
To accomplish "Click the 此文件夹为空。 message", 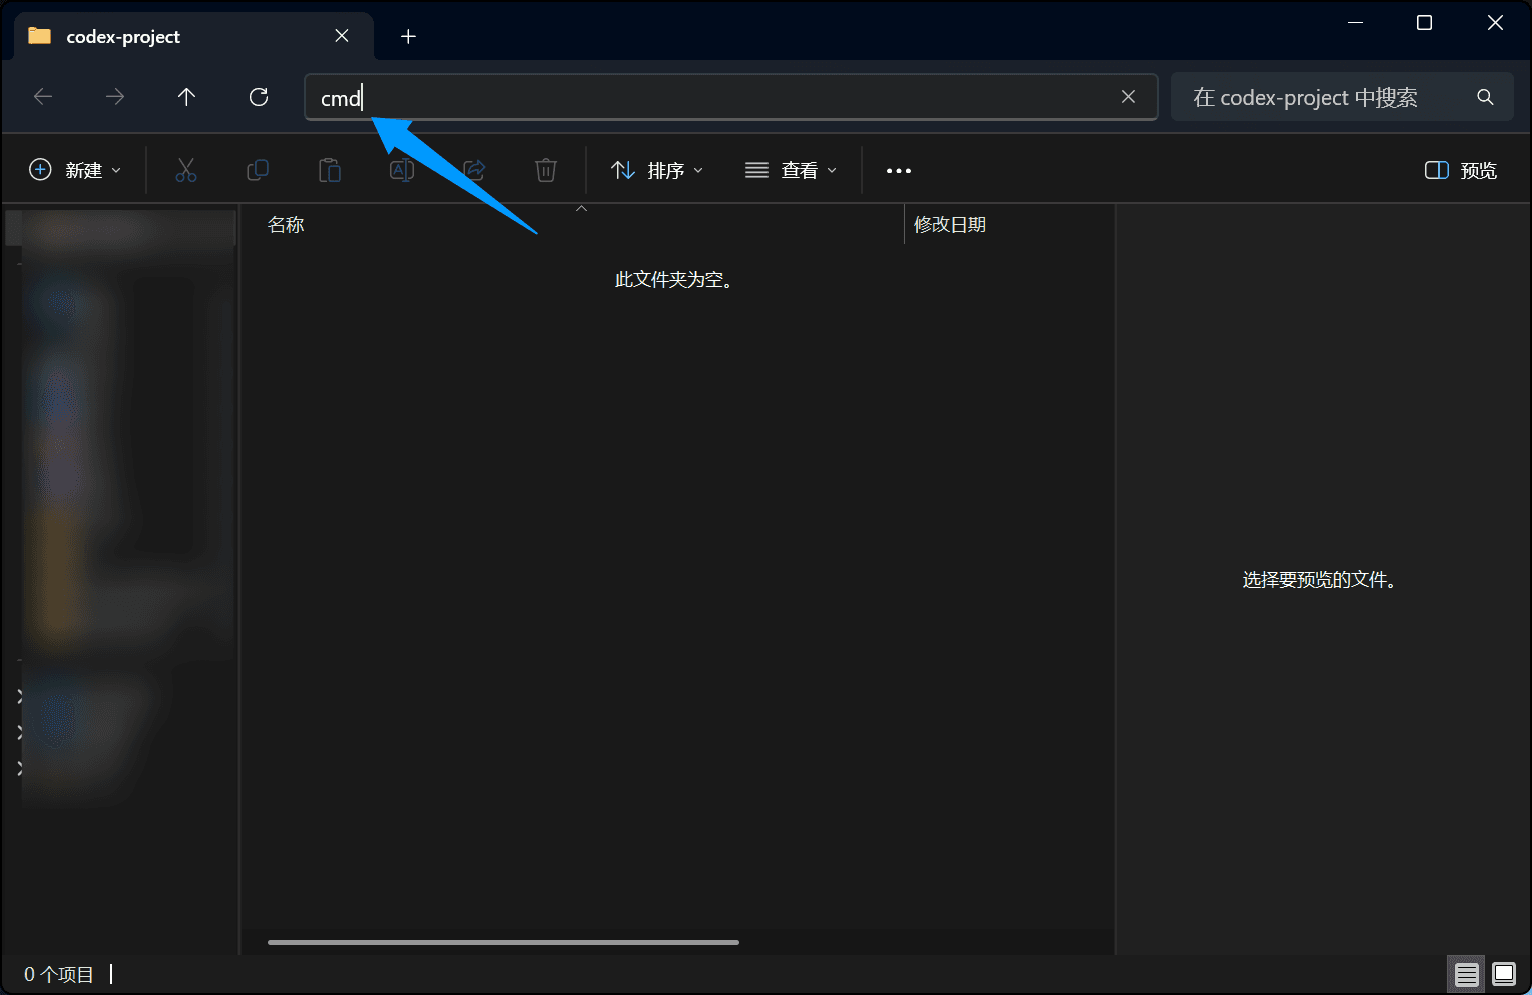I will [675, 280].
